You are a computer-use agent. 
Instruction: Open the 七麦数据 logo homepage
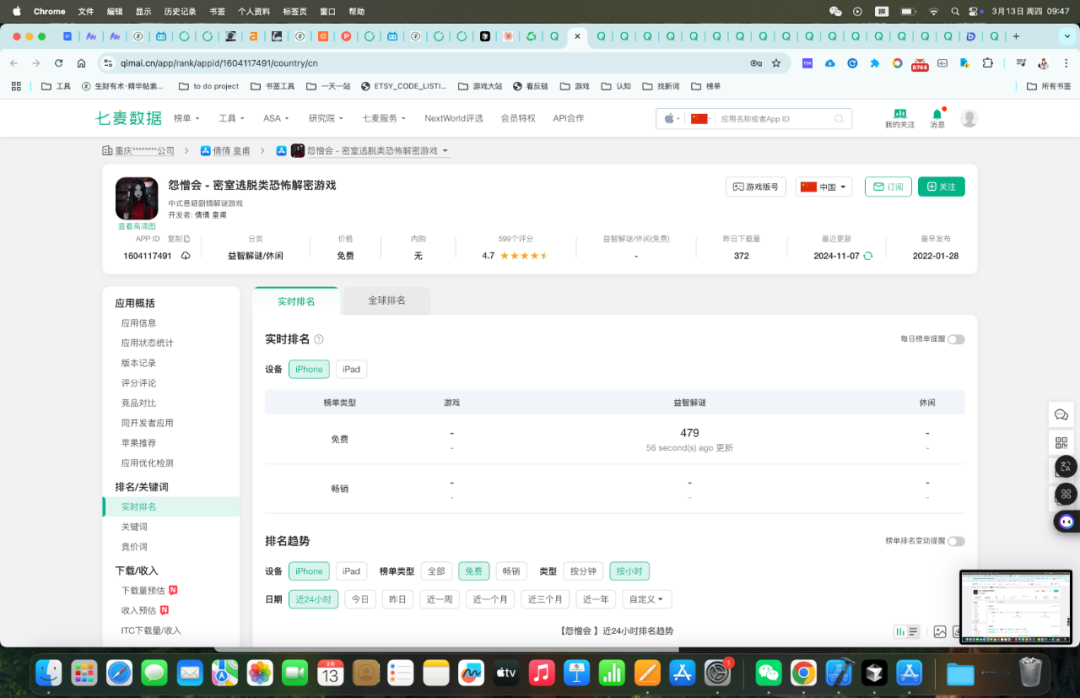point(128,118)
